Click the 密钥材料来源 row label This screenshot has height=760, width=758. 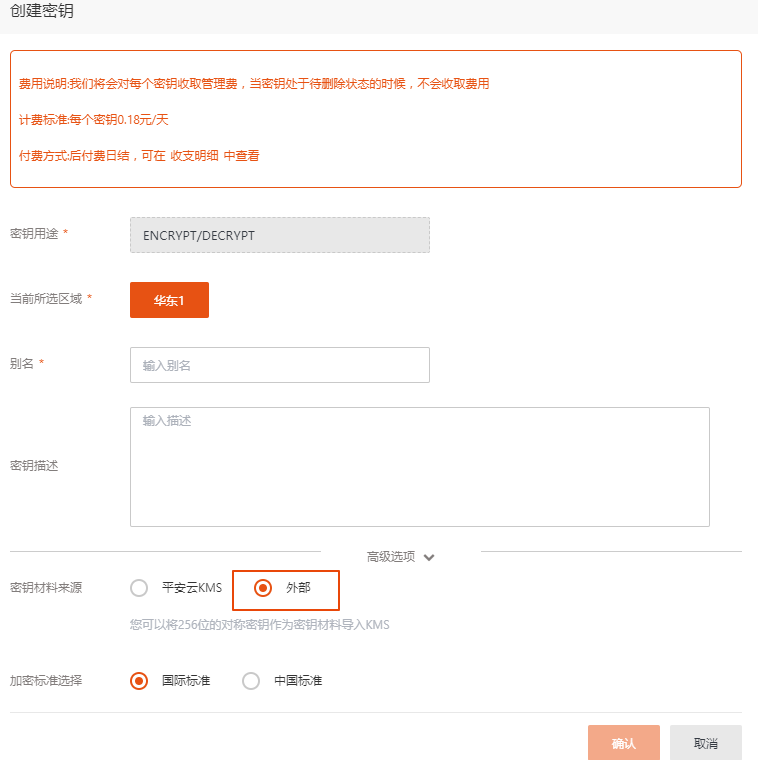tap(46, 587)
